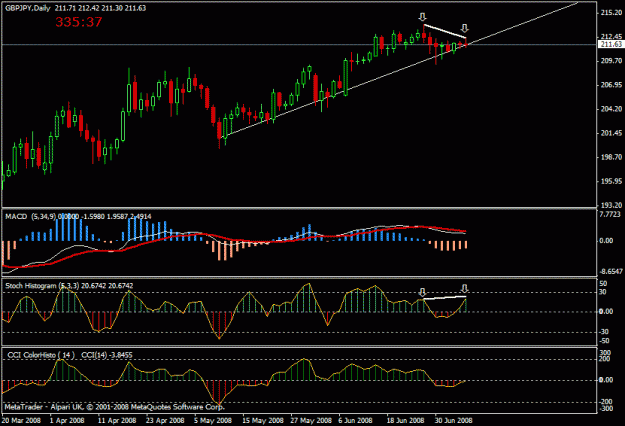This screenshot has height=426, width=625.
Task: Click the red 335:37 candle countdown timer
Action: click(x=79, y=22)
